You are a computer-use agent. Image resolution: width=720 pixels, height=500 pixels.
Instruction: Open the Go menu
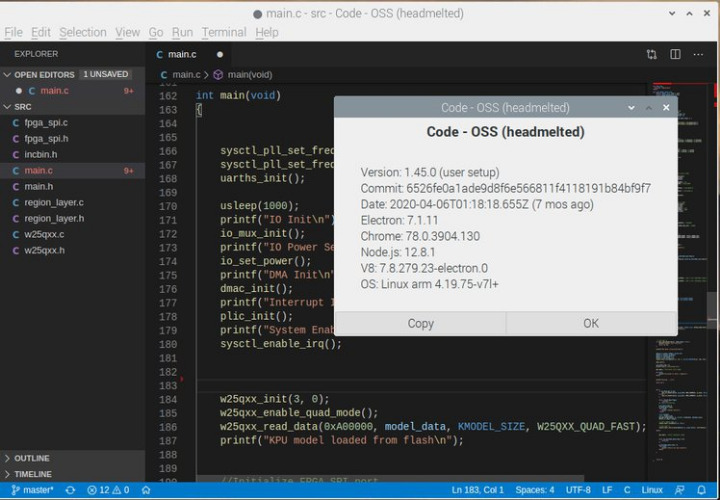coord(156,32)
